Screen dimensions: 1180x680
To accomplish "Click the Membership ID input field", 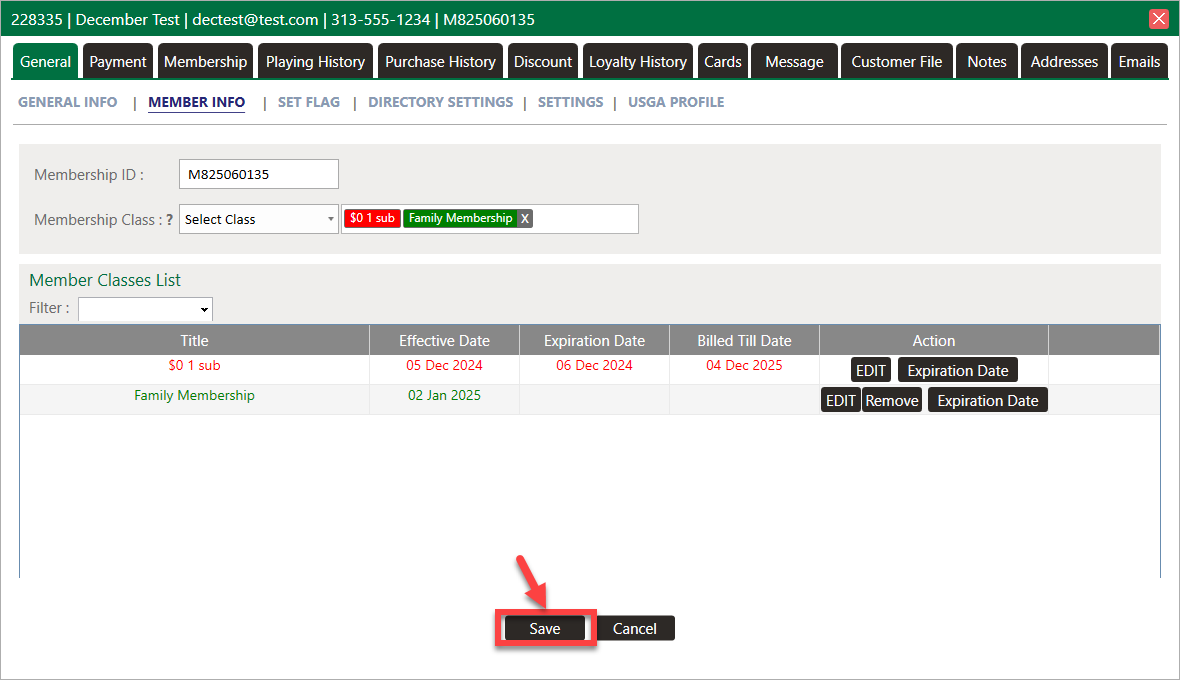I will click(x=259, y=174).
